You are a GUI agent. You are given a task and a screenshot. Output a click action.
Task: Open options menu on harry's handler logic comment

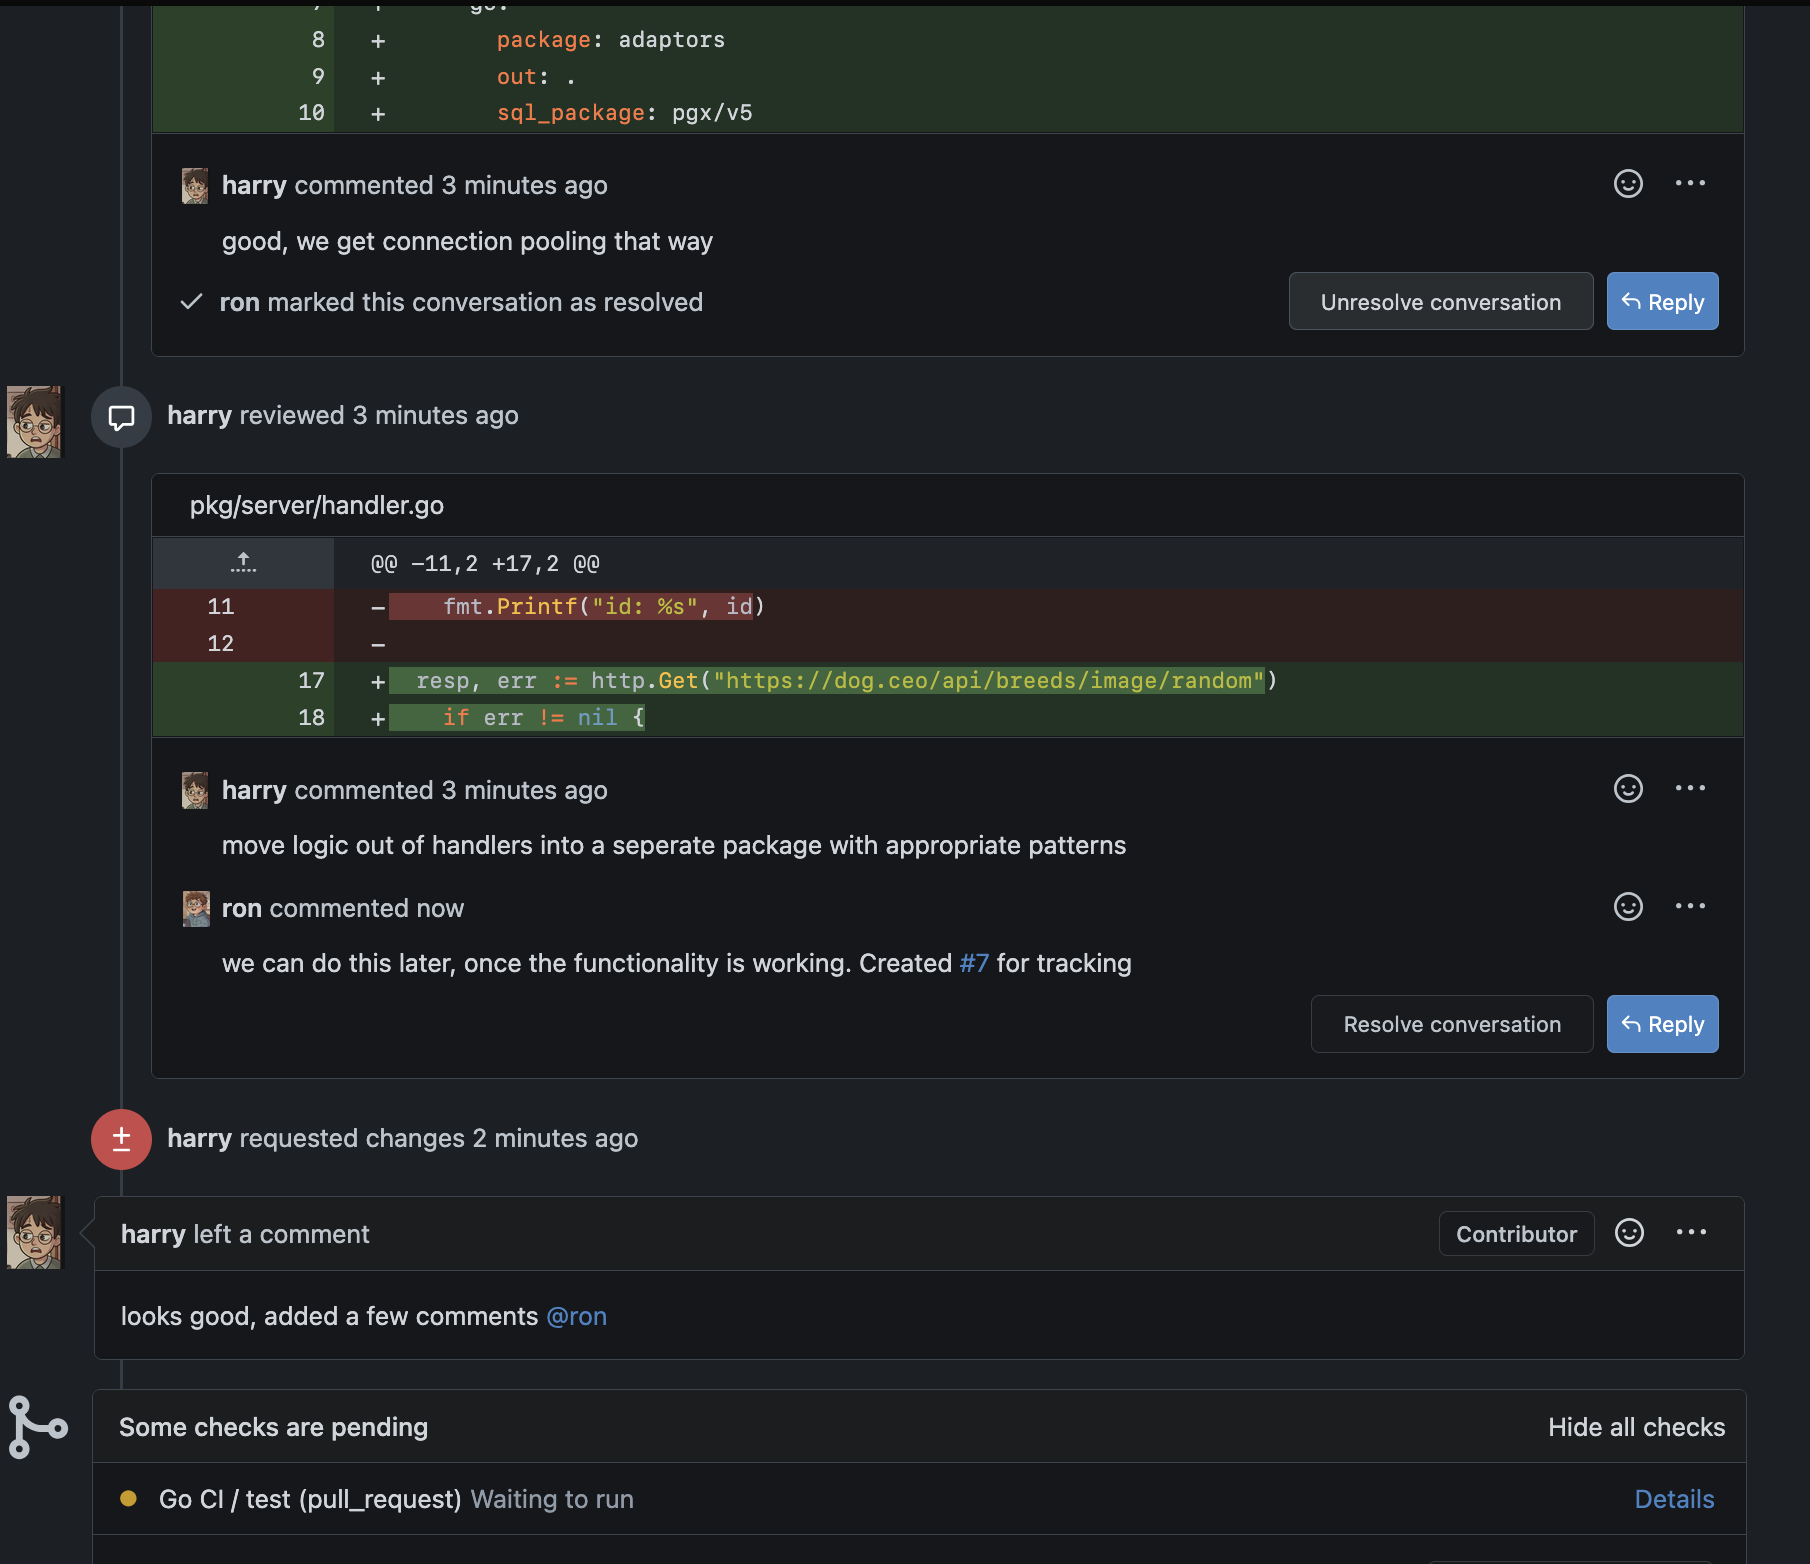coord(1690,789)
